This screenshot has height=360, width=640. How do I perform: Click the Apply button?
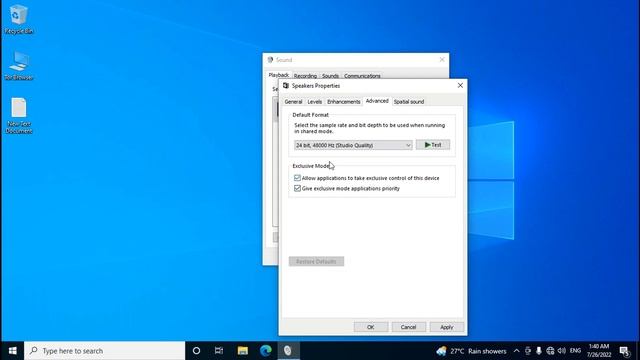click(447, 327)
